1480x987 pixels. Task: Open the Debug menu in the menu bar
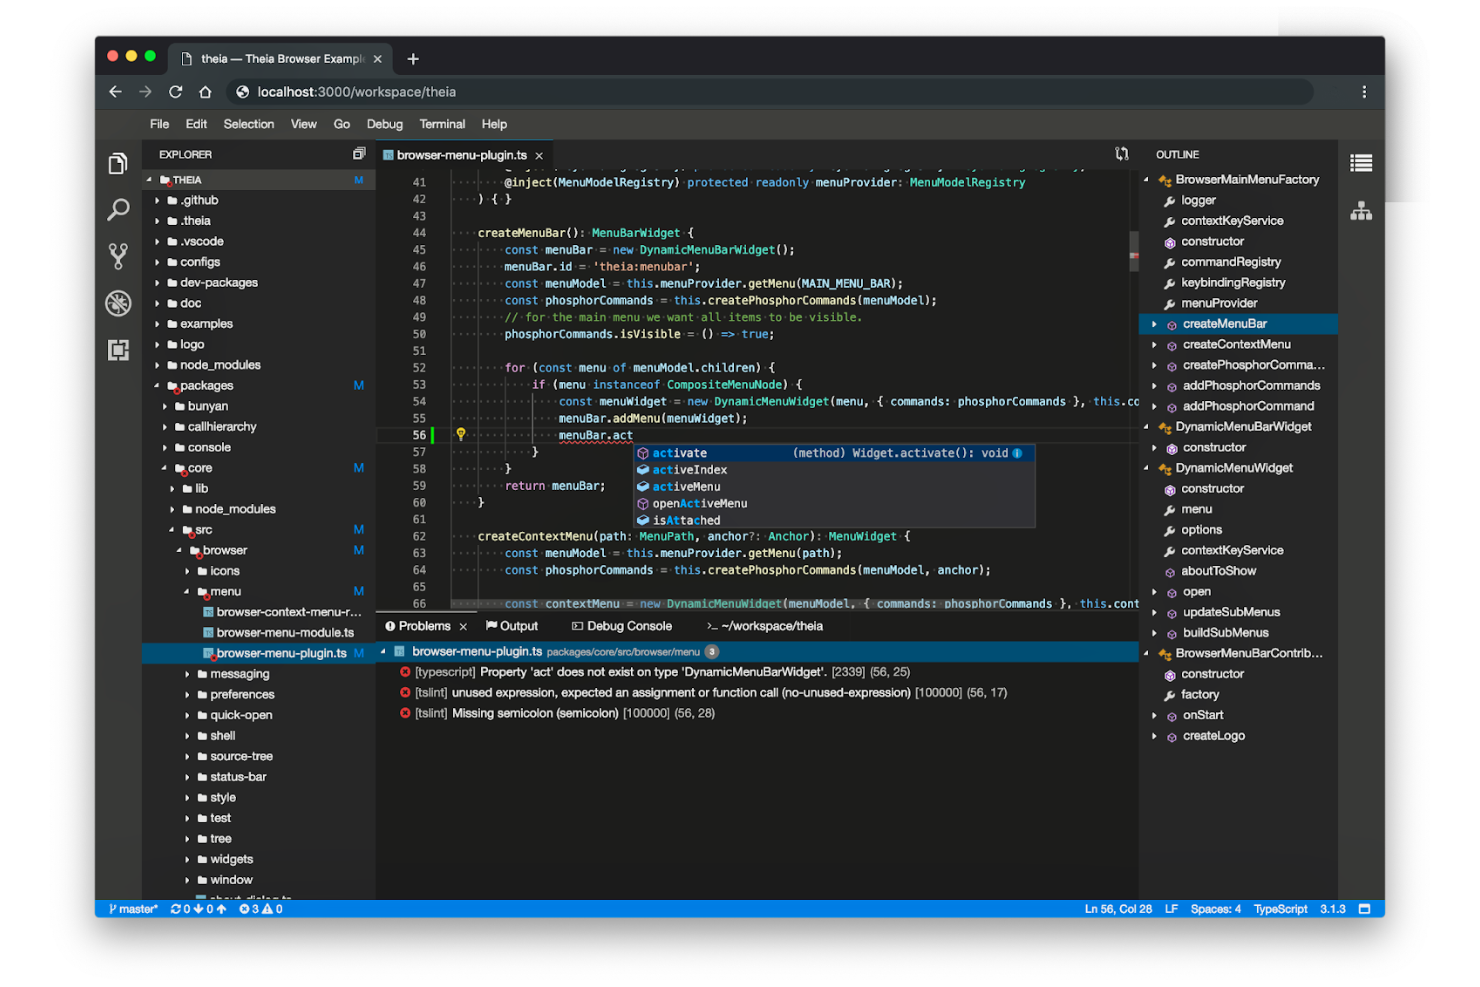[x=384, y=124]
